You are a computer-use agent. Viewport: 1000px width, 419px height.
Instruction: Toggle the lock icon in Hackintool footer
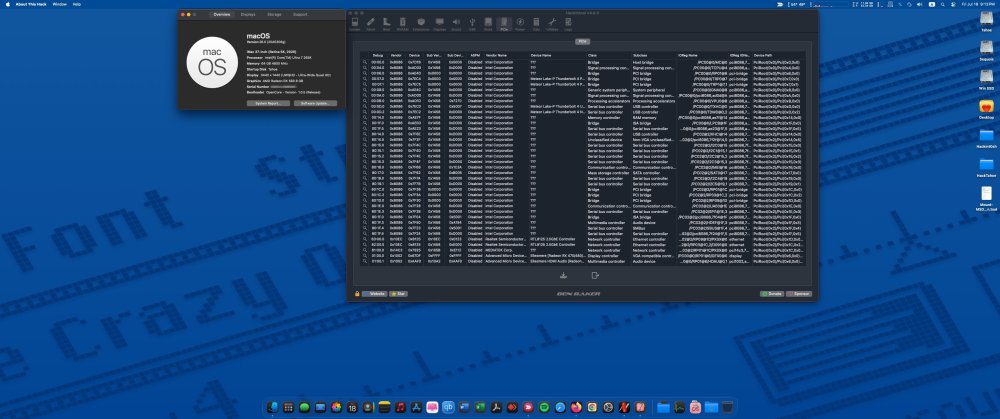point(357,294)
